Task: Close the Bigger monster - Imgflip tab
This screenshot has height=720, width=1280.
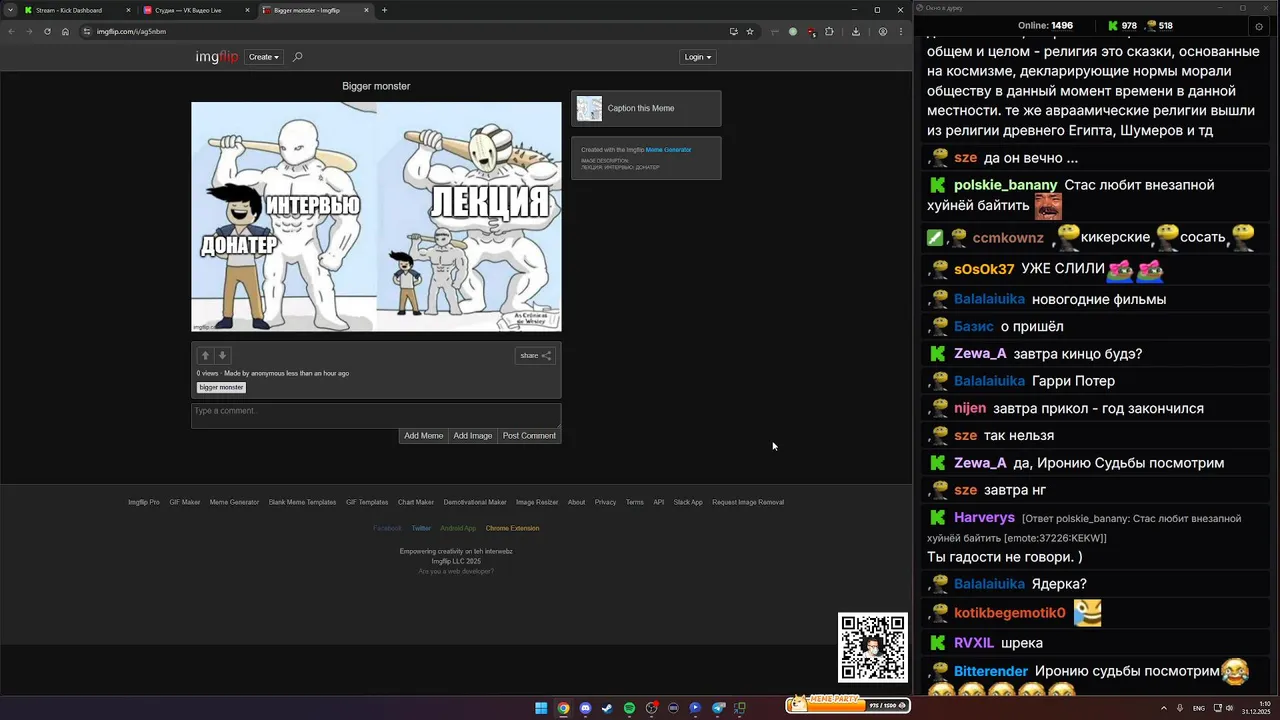Action: (x=366, y=10)
